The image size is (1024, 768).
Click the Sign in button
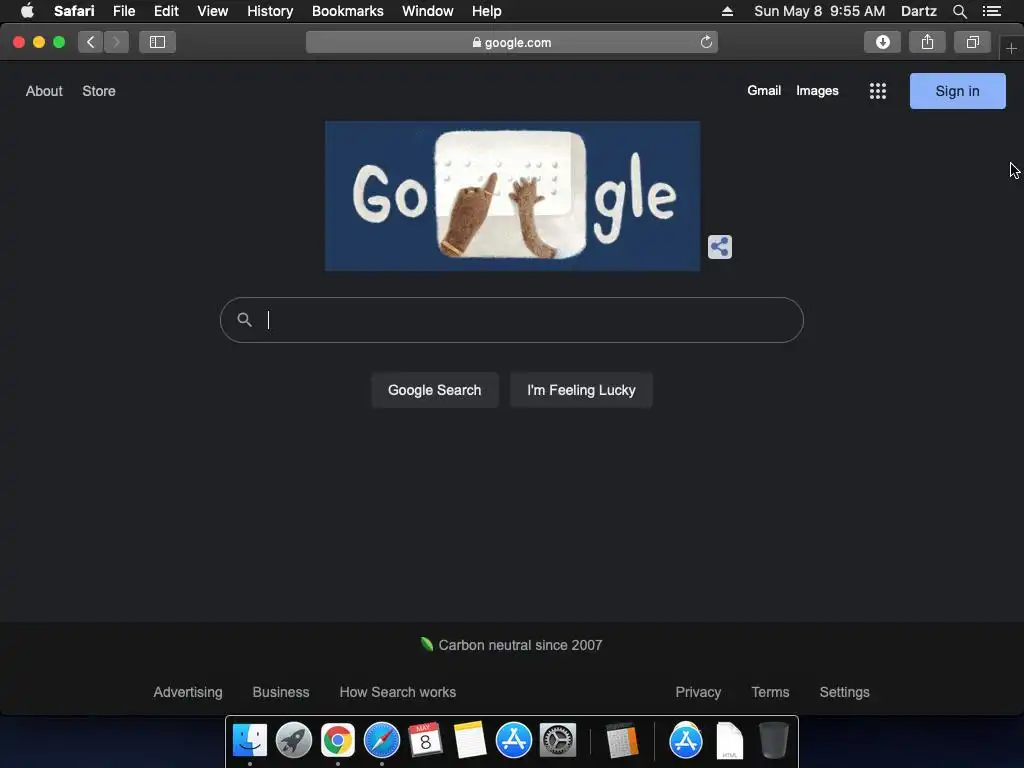[x=957, y=91]
